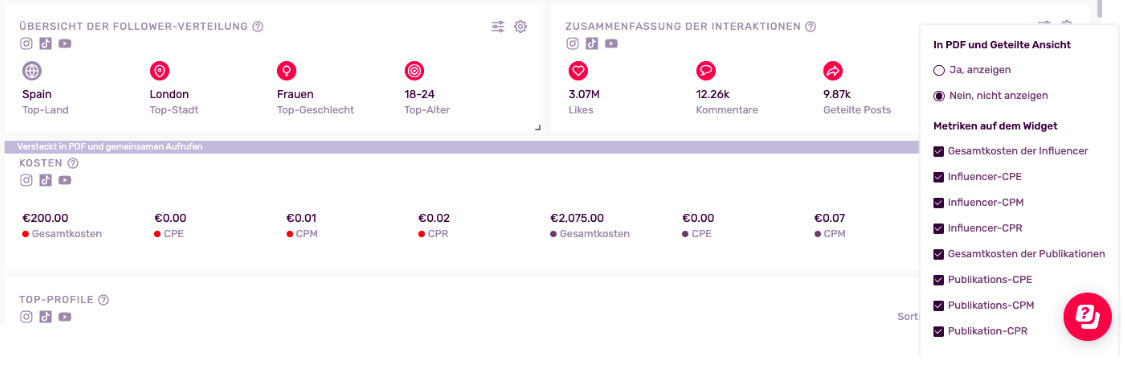
Task: Select 'Nein, nicht anzeigen' radio option
Action: coord(938,95)
